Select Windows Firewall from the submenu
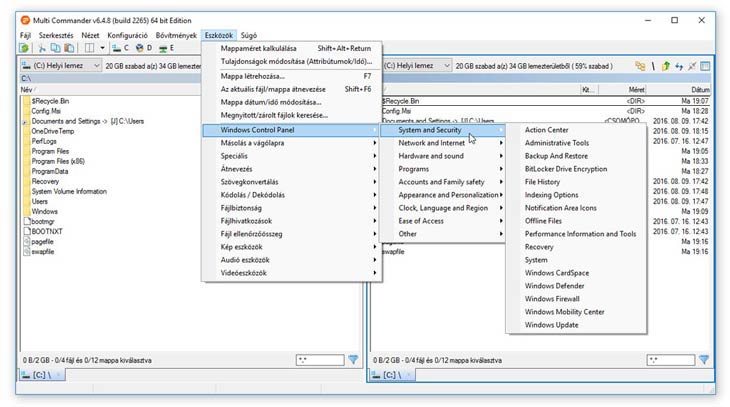The width and height of the screenshot is (730, 407). click(x=552, y=298)
